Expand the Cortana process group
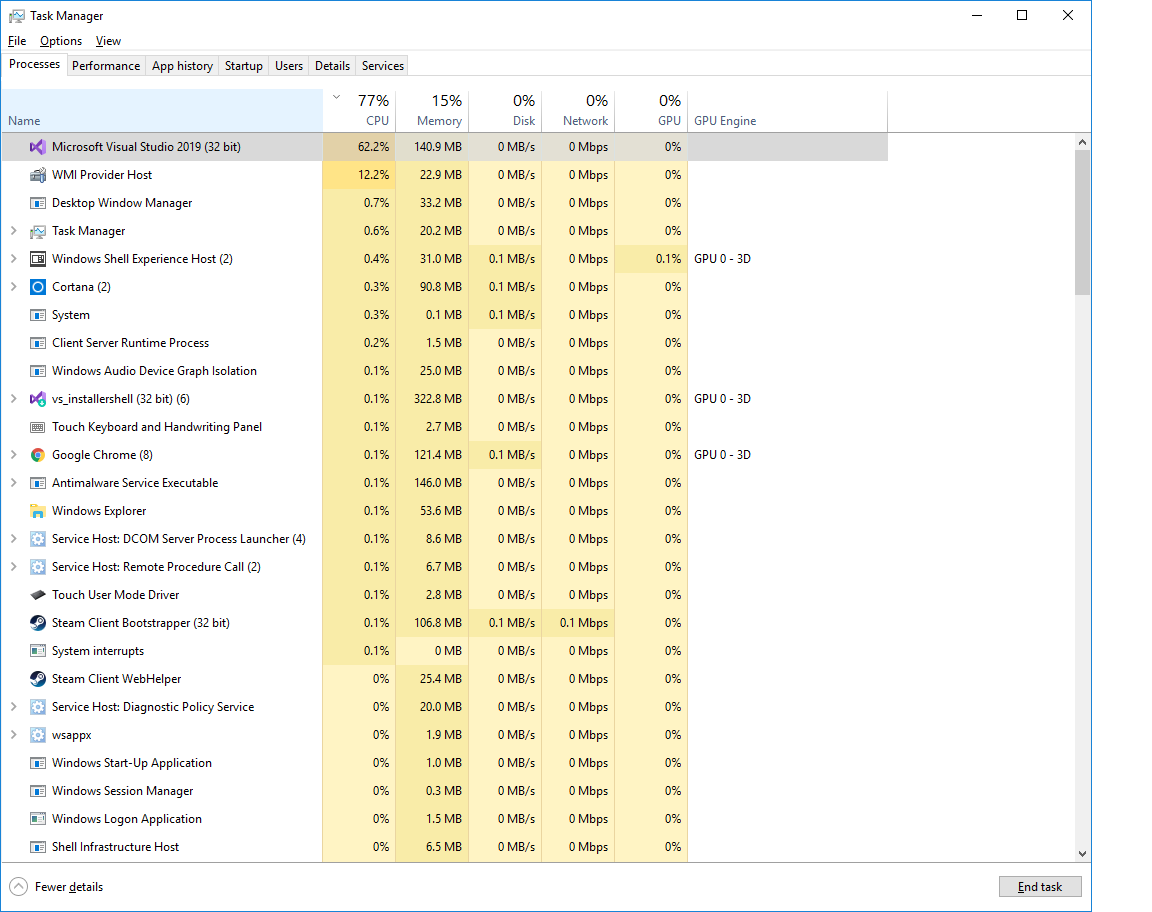This screenshot has width=1152, height=912. 13,287
